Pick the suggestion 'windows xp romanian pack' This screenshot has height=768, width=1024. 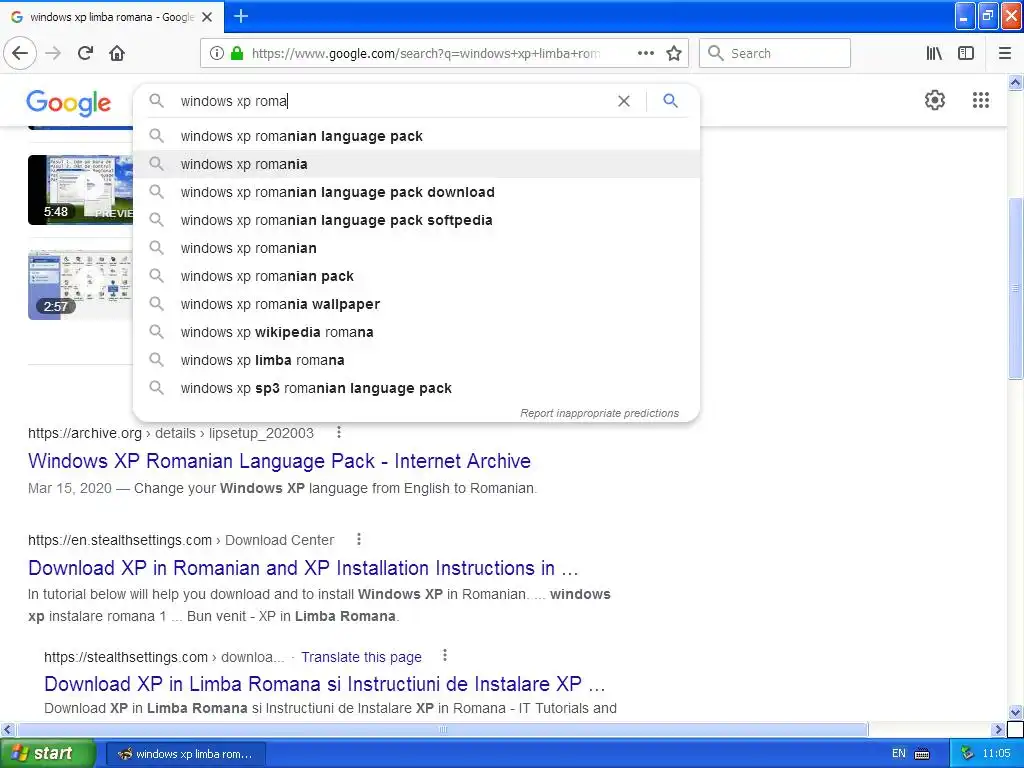point(416,276)
